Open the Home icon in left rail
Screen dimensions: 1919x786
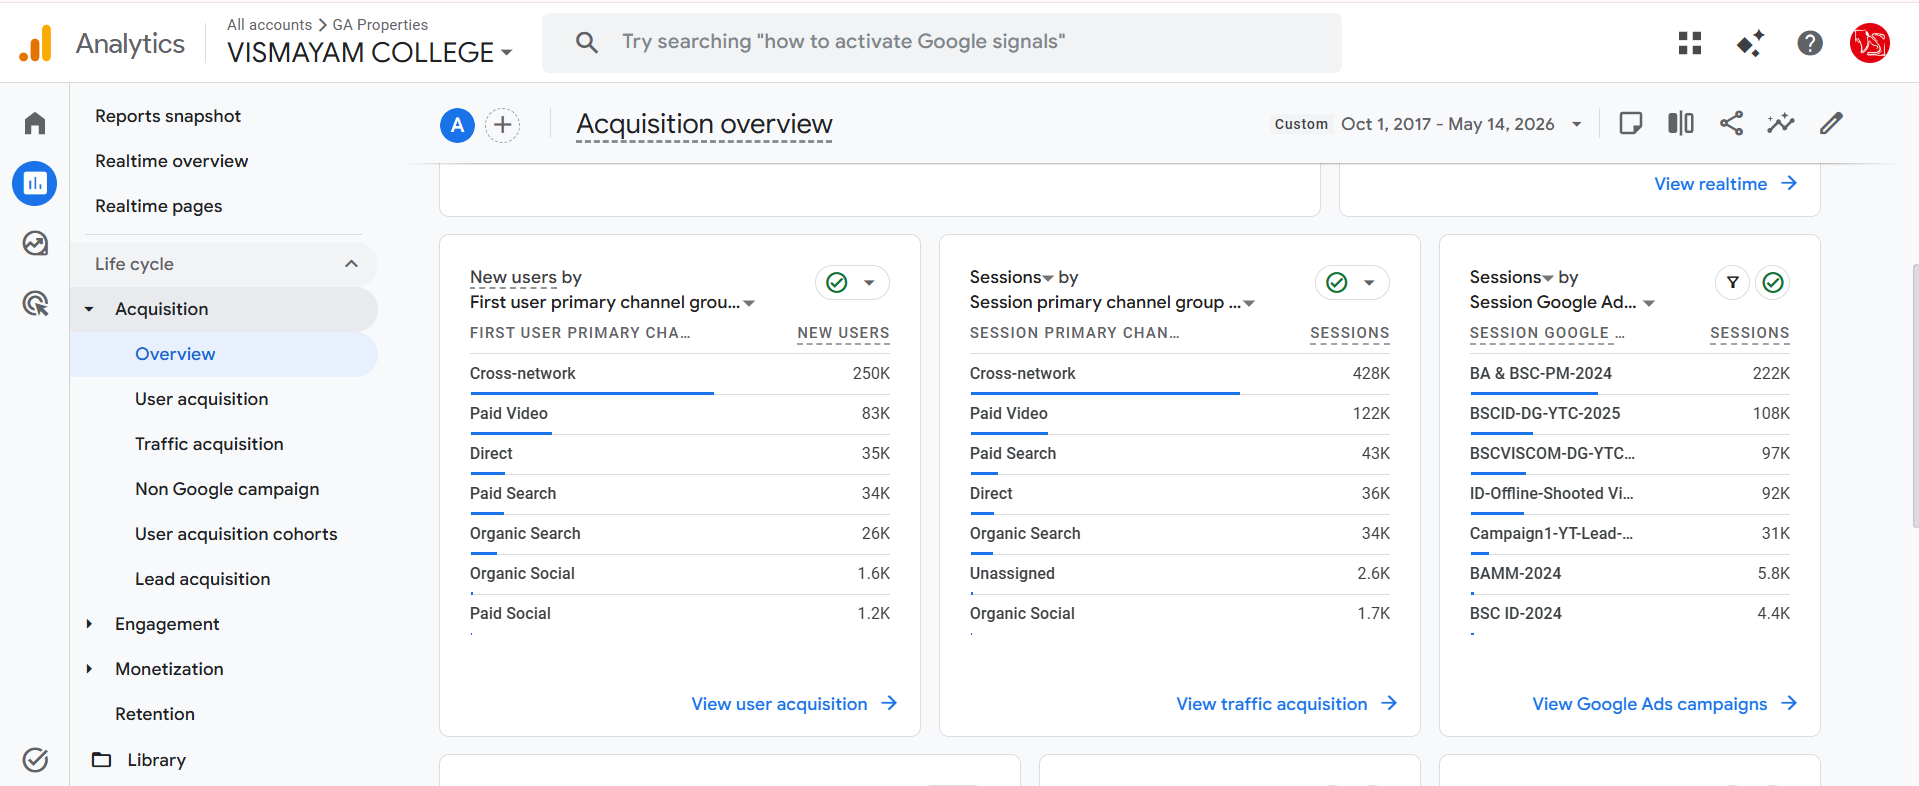click(35, 123)
